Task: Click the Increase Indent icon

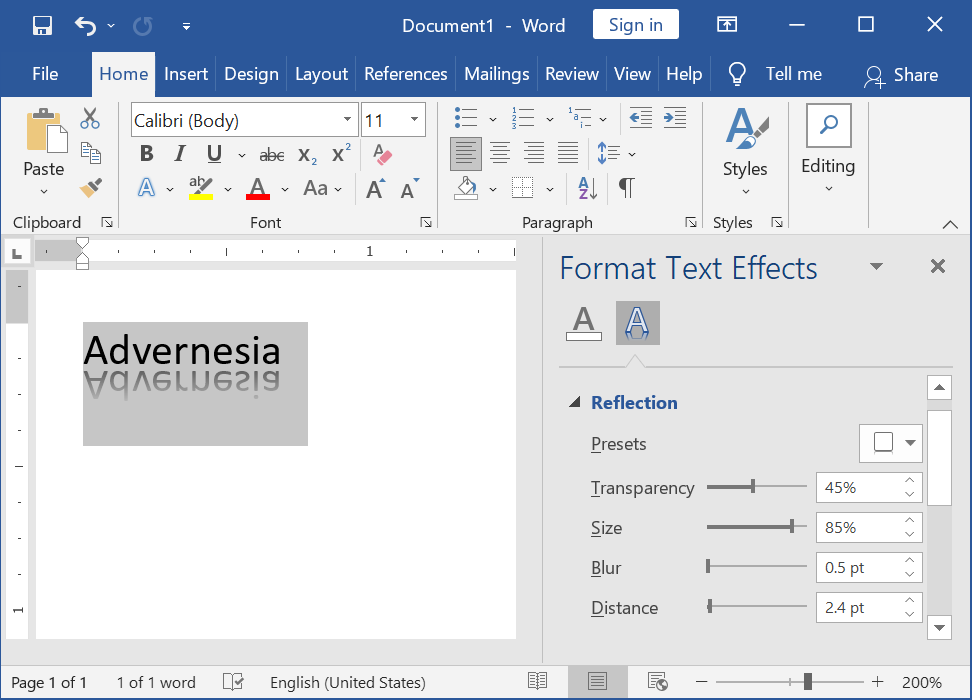Action: pos(674,118)
